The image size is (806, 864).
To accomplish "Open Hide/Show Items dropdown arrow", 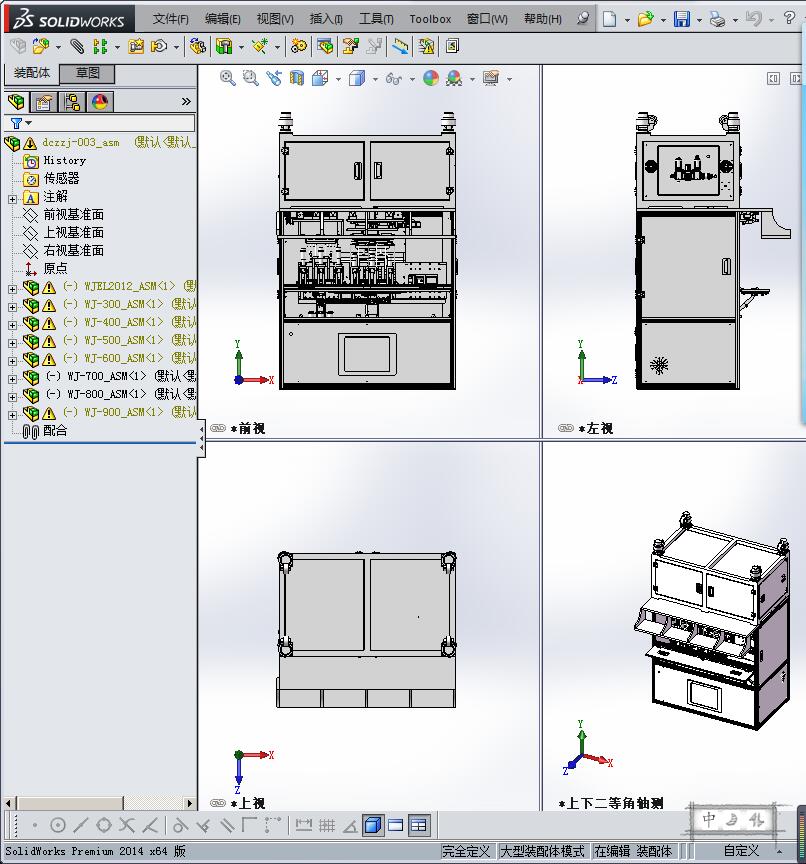I will click(x=412, y=79).
